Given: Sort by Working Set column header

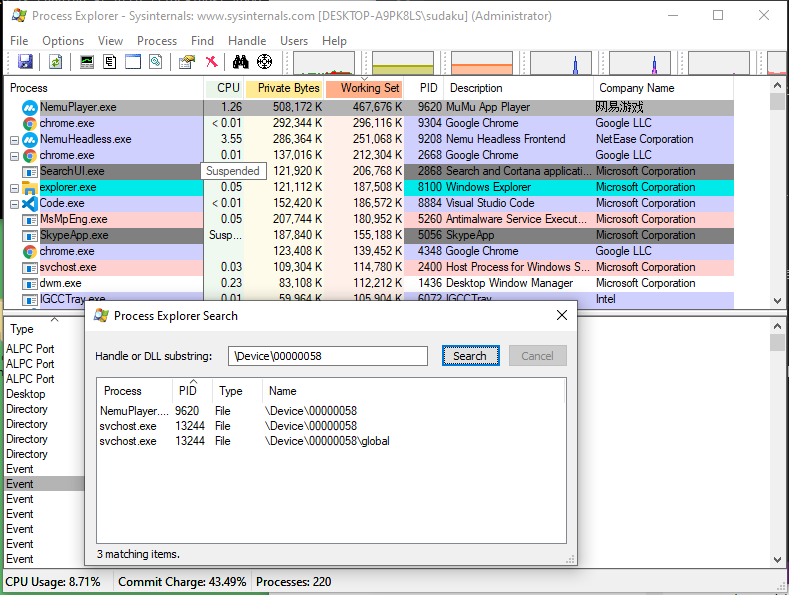Looking at the screenshot, I should pos(365,88).
